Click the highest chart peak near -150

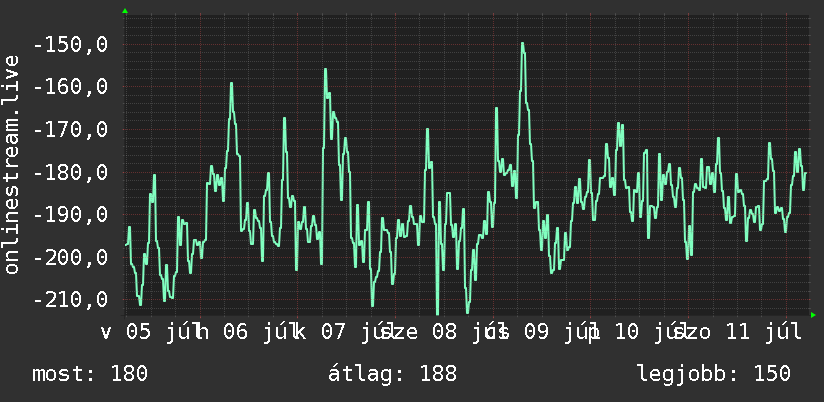pyautogui.click(x=522, y=44)
